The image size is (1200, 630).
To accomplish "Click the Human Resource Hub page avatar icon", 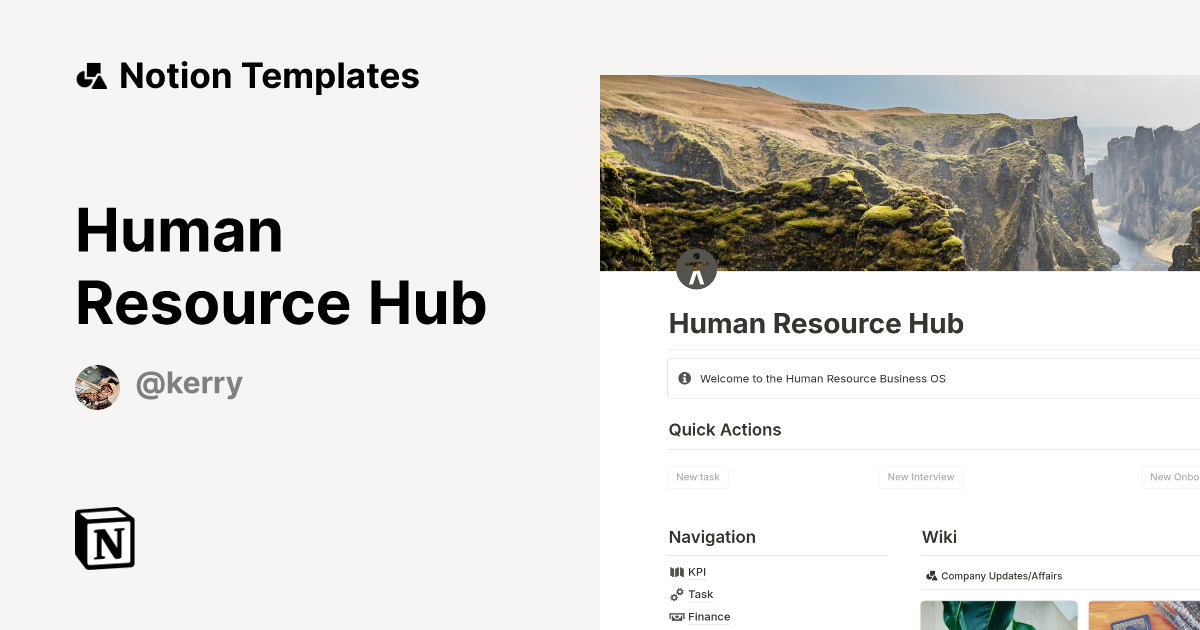I will [x=696, y=268].
